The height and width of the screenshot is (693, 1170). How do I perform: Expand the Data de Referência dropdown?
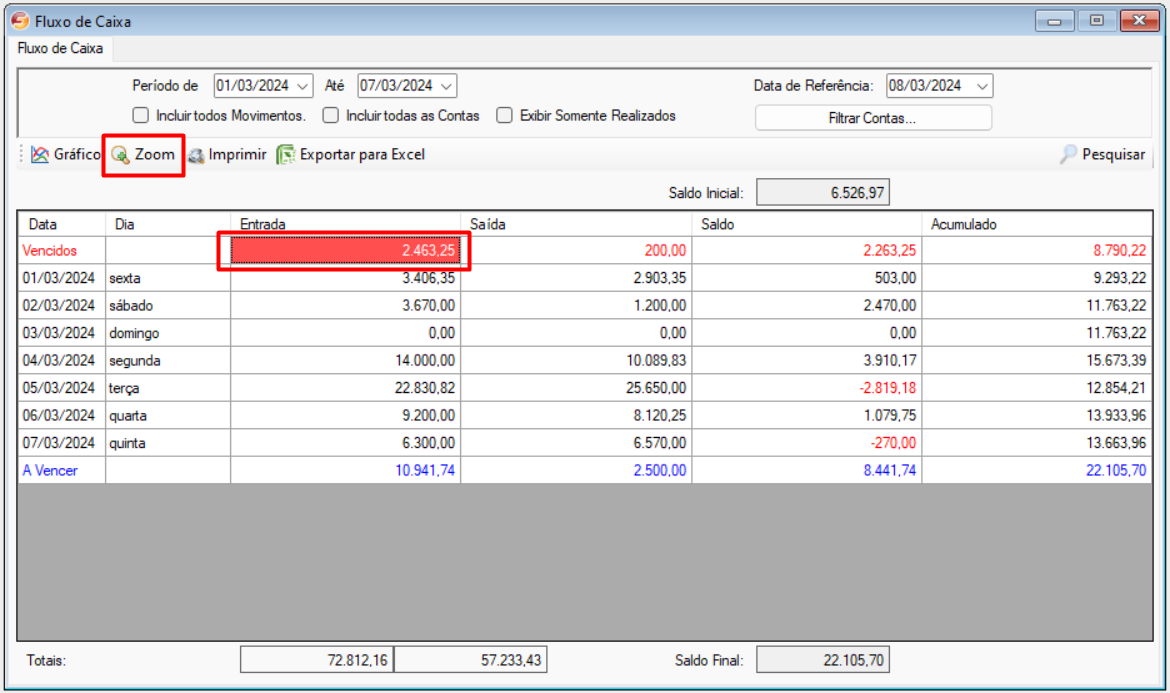coord(982,86)
